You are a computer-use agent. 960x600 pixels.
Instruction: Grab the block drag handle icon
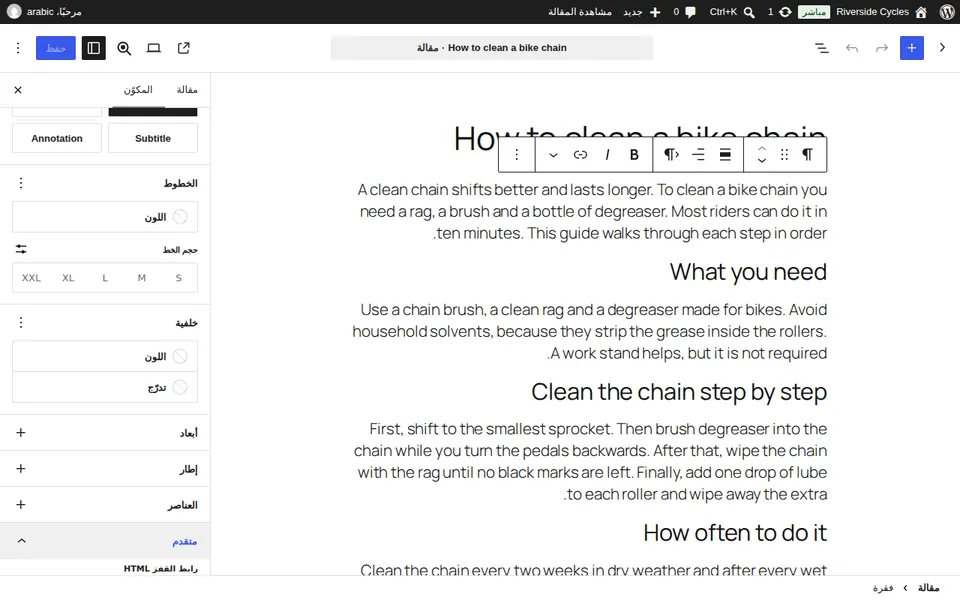point(784,154)
